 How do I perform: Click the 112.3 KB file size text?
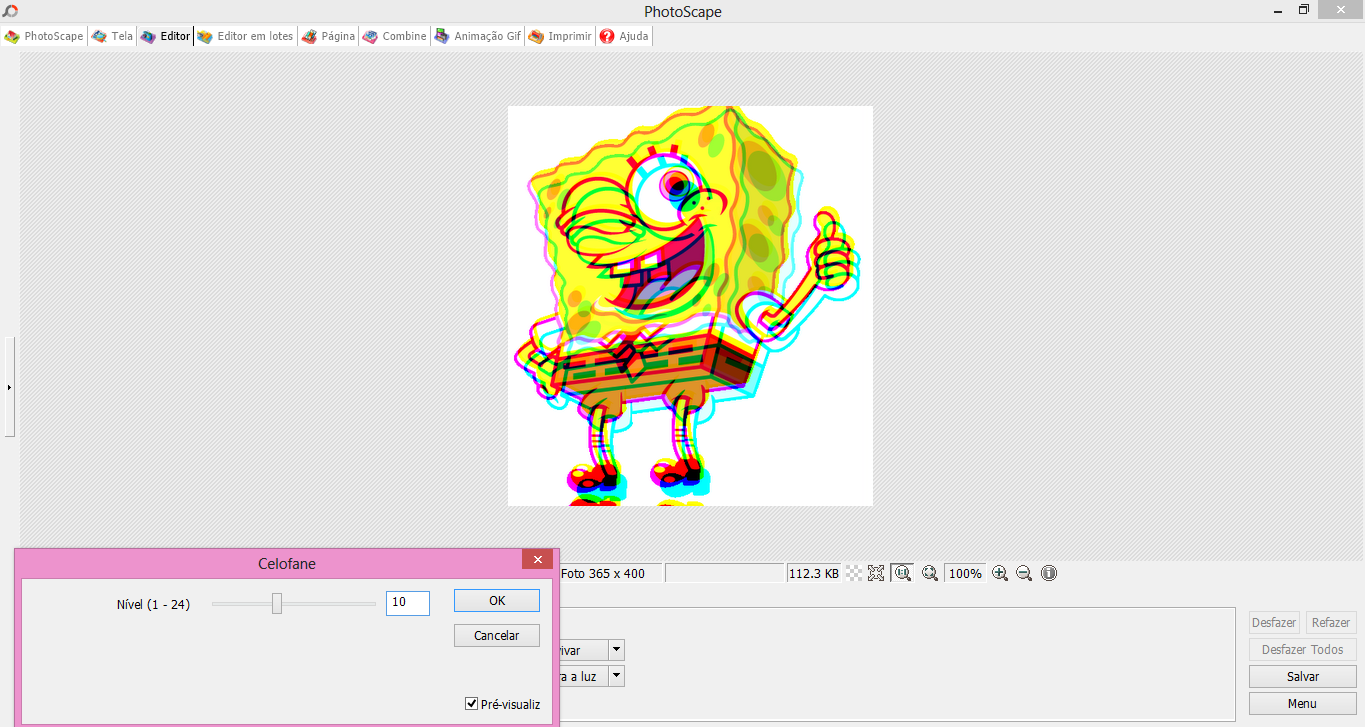[813, 573]
